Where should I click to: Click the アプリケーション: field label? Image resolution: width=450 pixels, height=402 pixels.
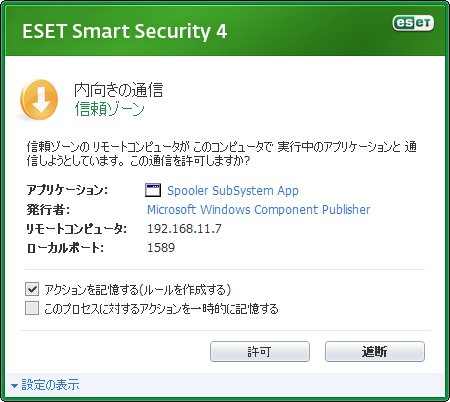point(67,190)
